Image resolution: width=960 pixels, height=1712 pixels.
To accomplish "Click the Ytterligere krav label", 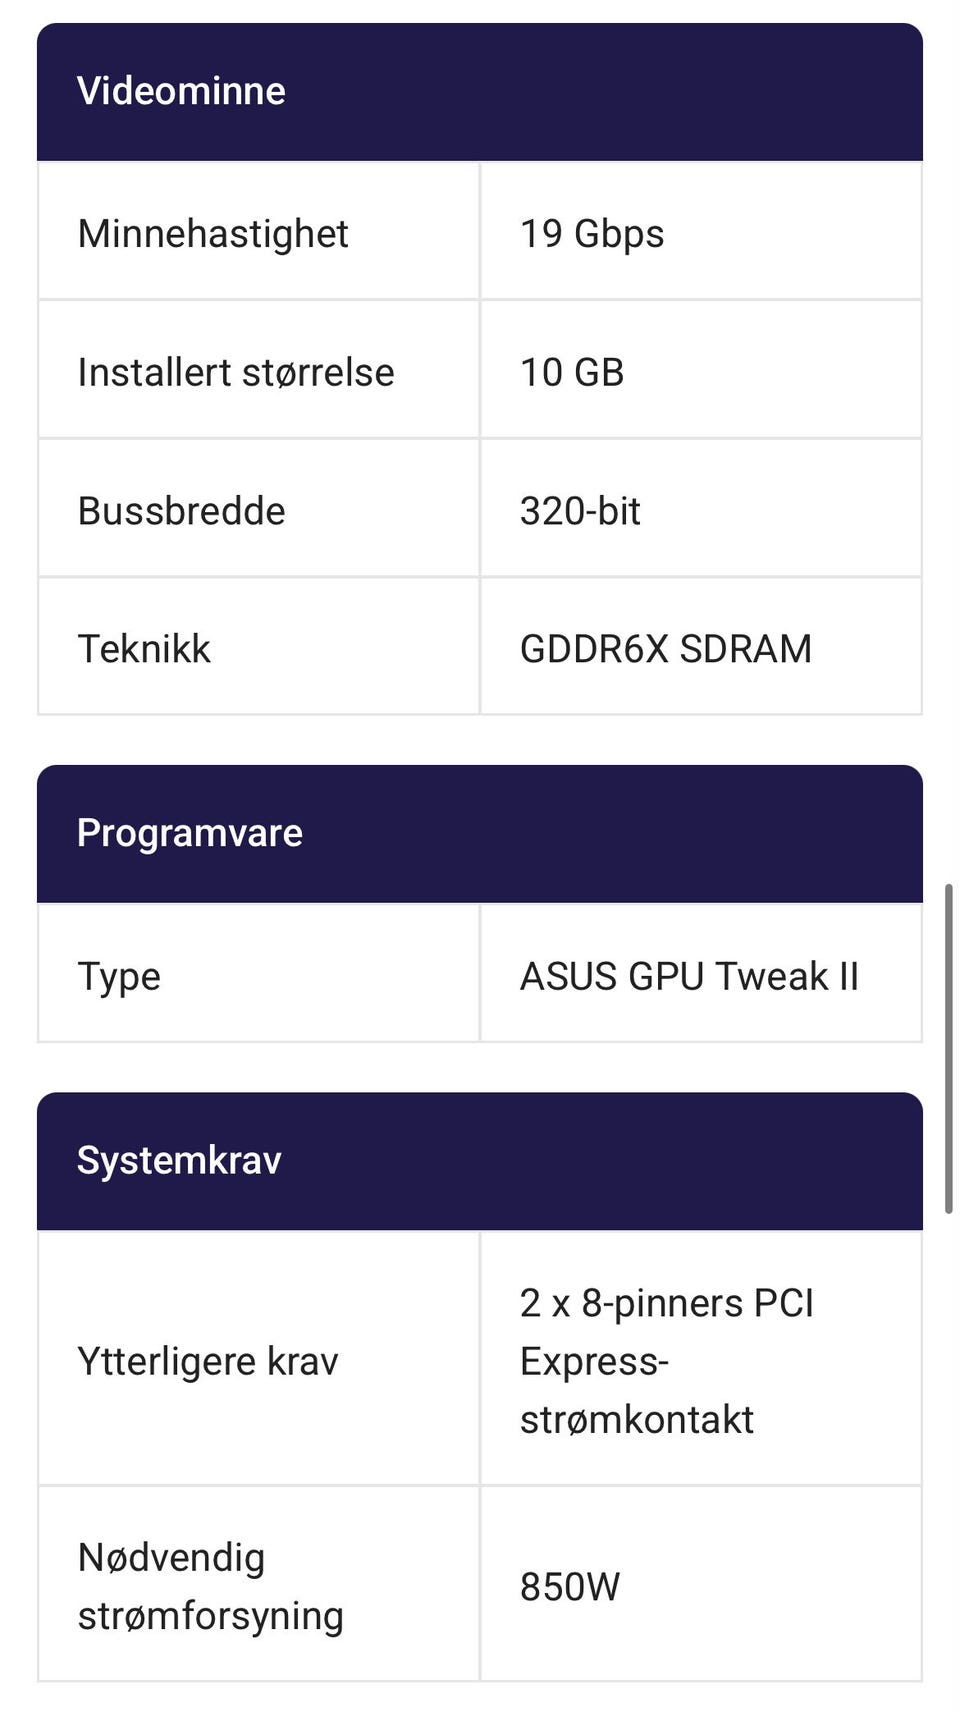I will point(208,1361).
